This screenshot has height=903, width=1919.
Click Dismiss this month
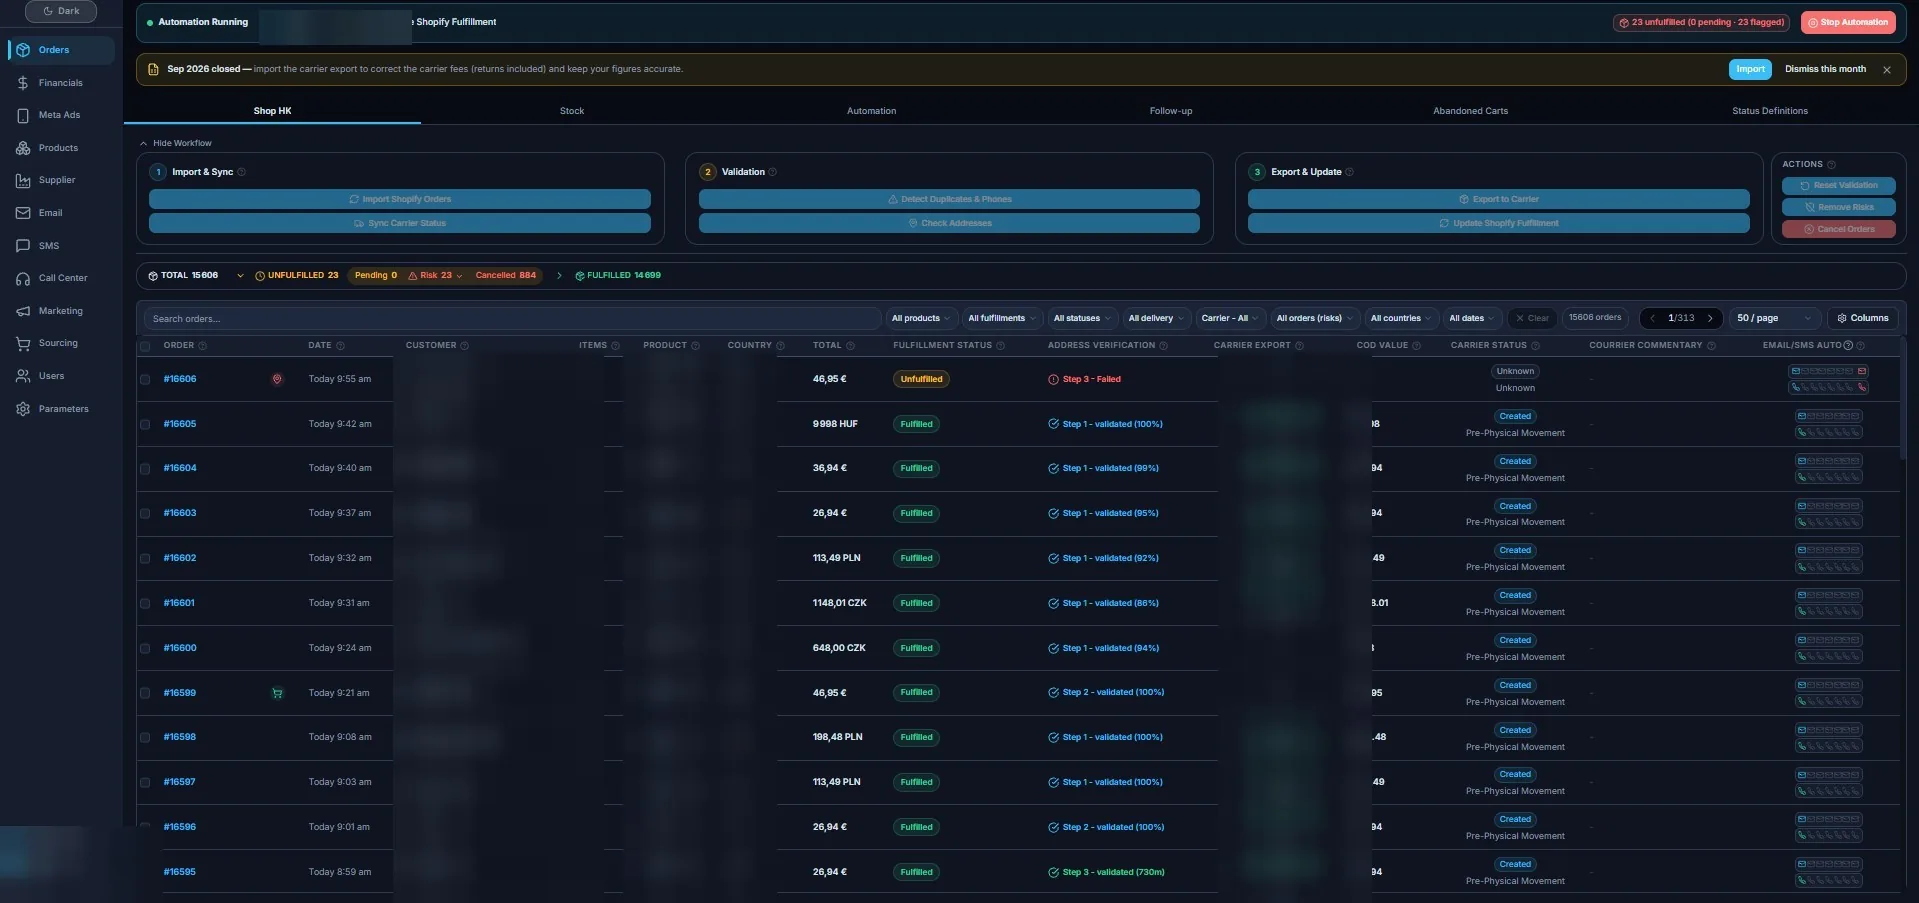1825,69
